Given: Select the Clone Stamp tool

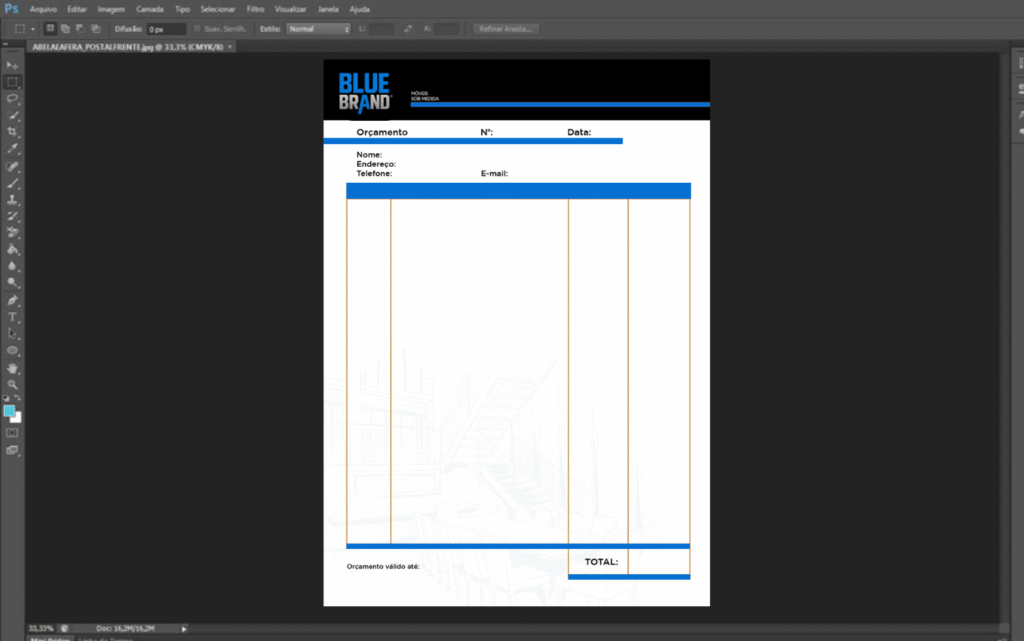Looking at the screenshot, I should 13,200.
